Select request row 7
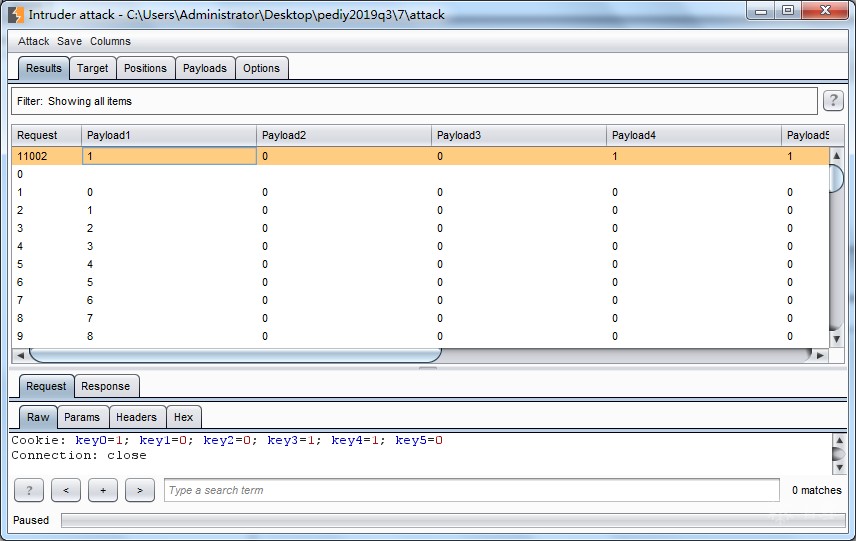Viewport: 856px width, 541px height. 420,300
